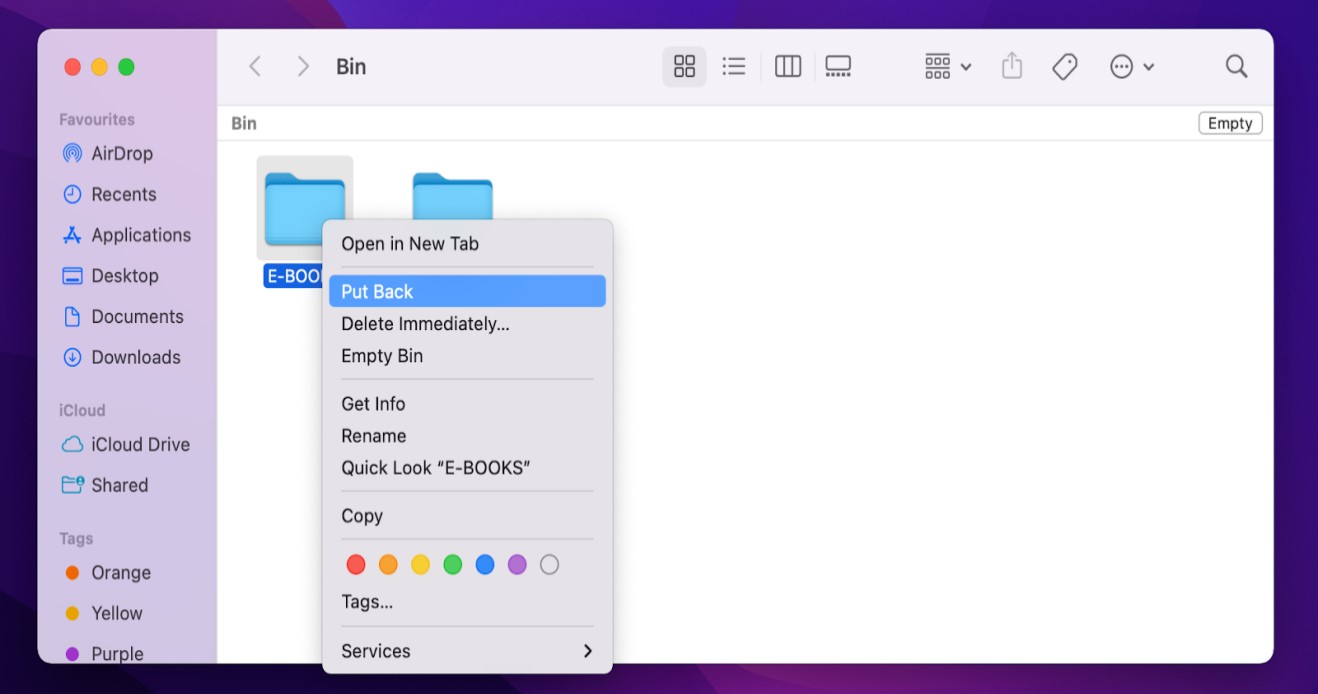Close the Finder window
Image resolution: width=1318 pixels, height=694 pixels.
click(x=72, y=67)
